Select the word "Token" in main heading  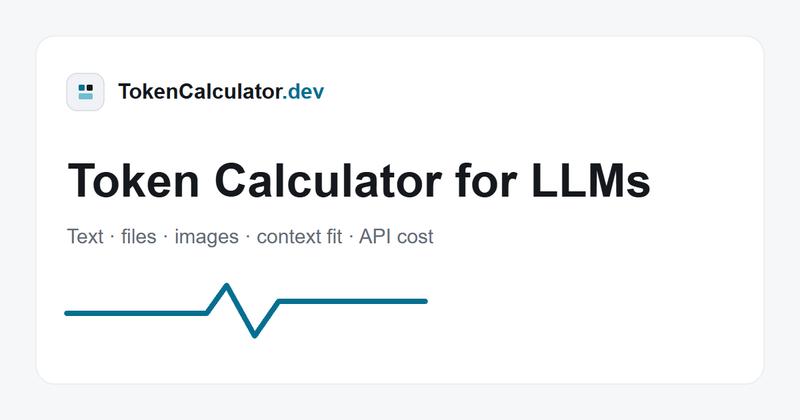pyautogui.click(x=133, y=180)
